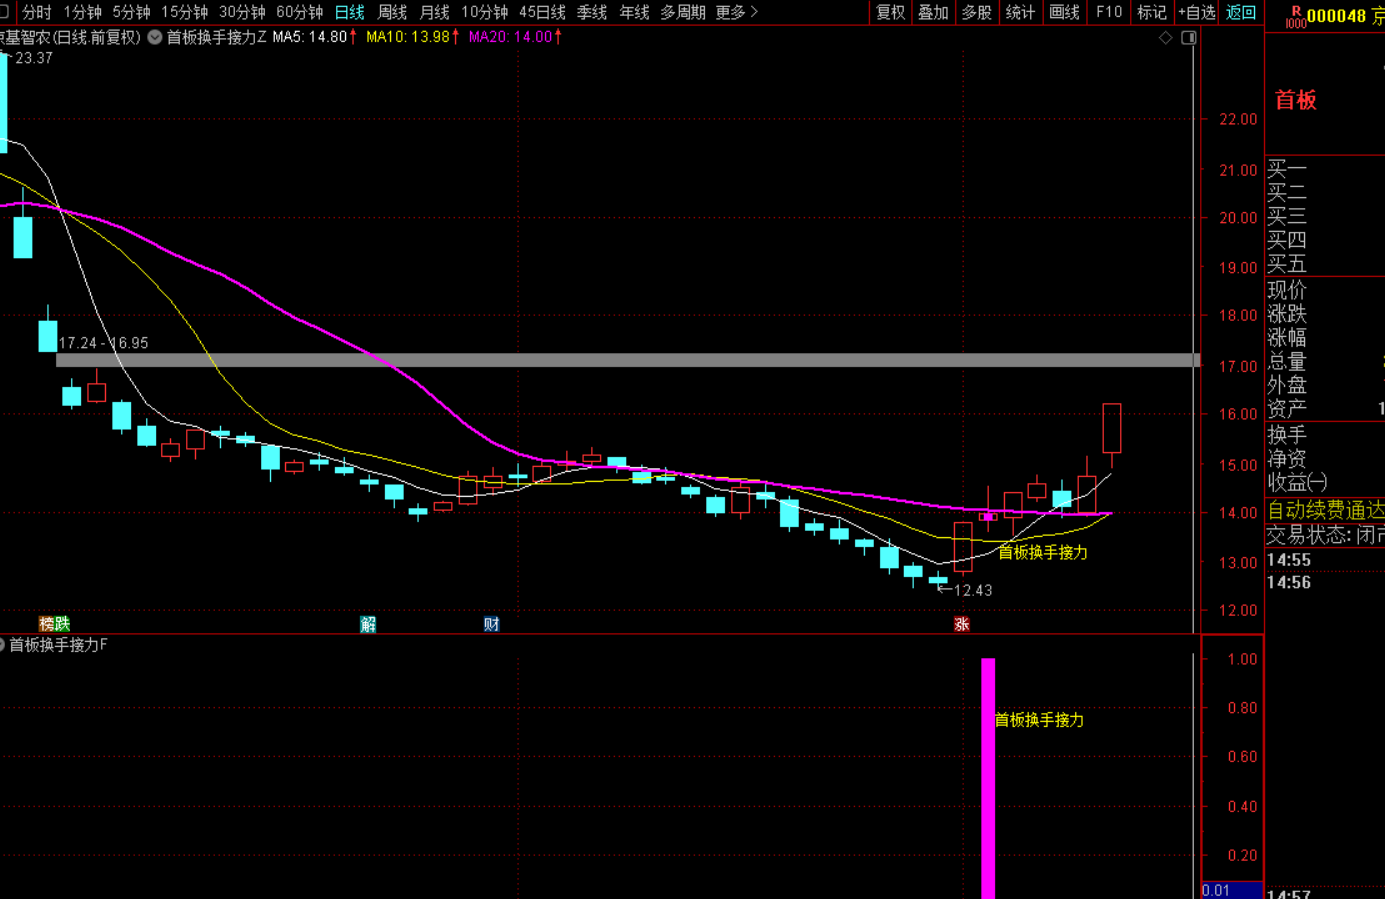The image size is (1385, 899).
Task: Open the indicator dropdown beside 首板换手接力Z
Action: (155, 37)
